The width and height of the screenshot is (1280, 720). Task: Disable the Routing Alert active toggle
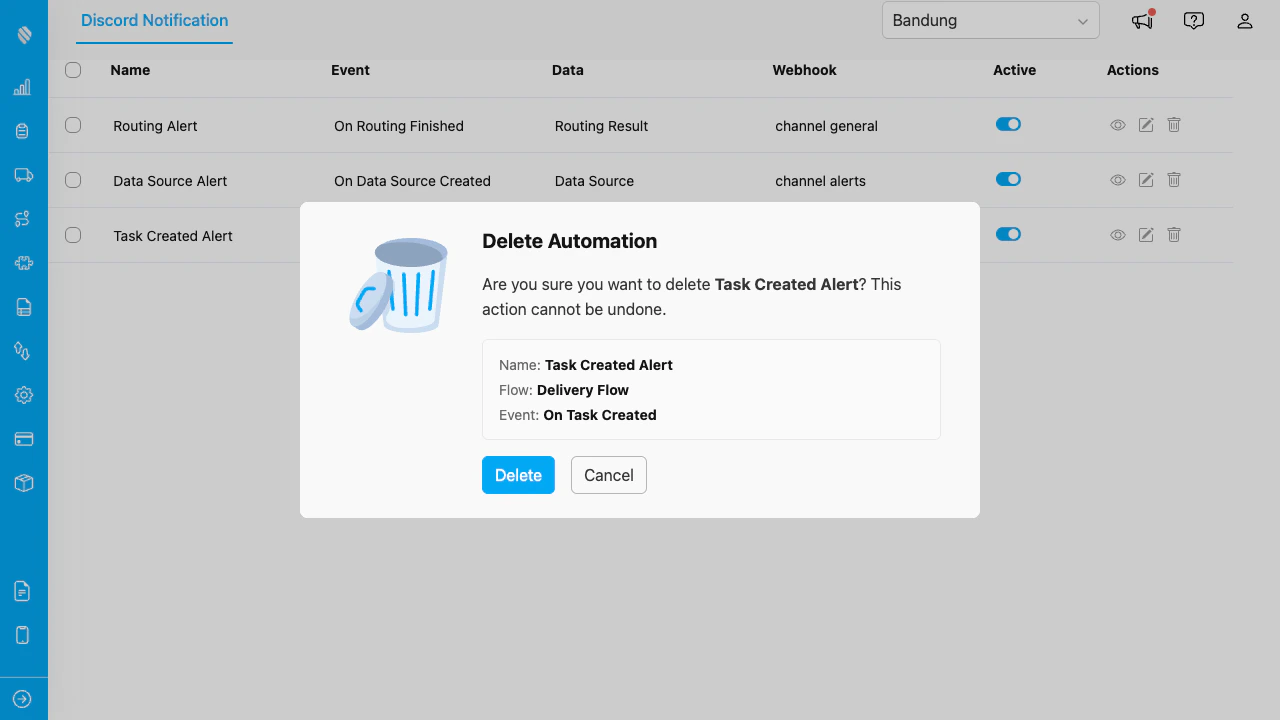1008,124
